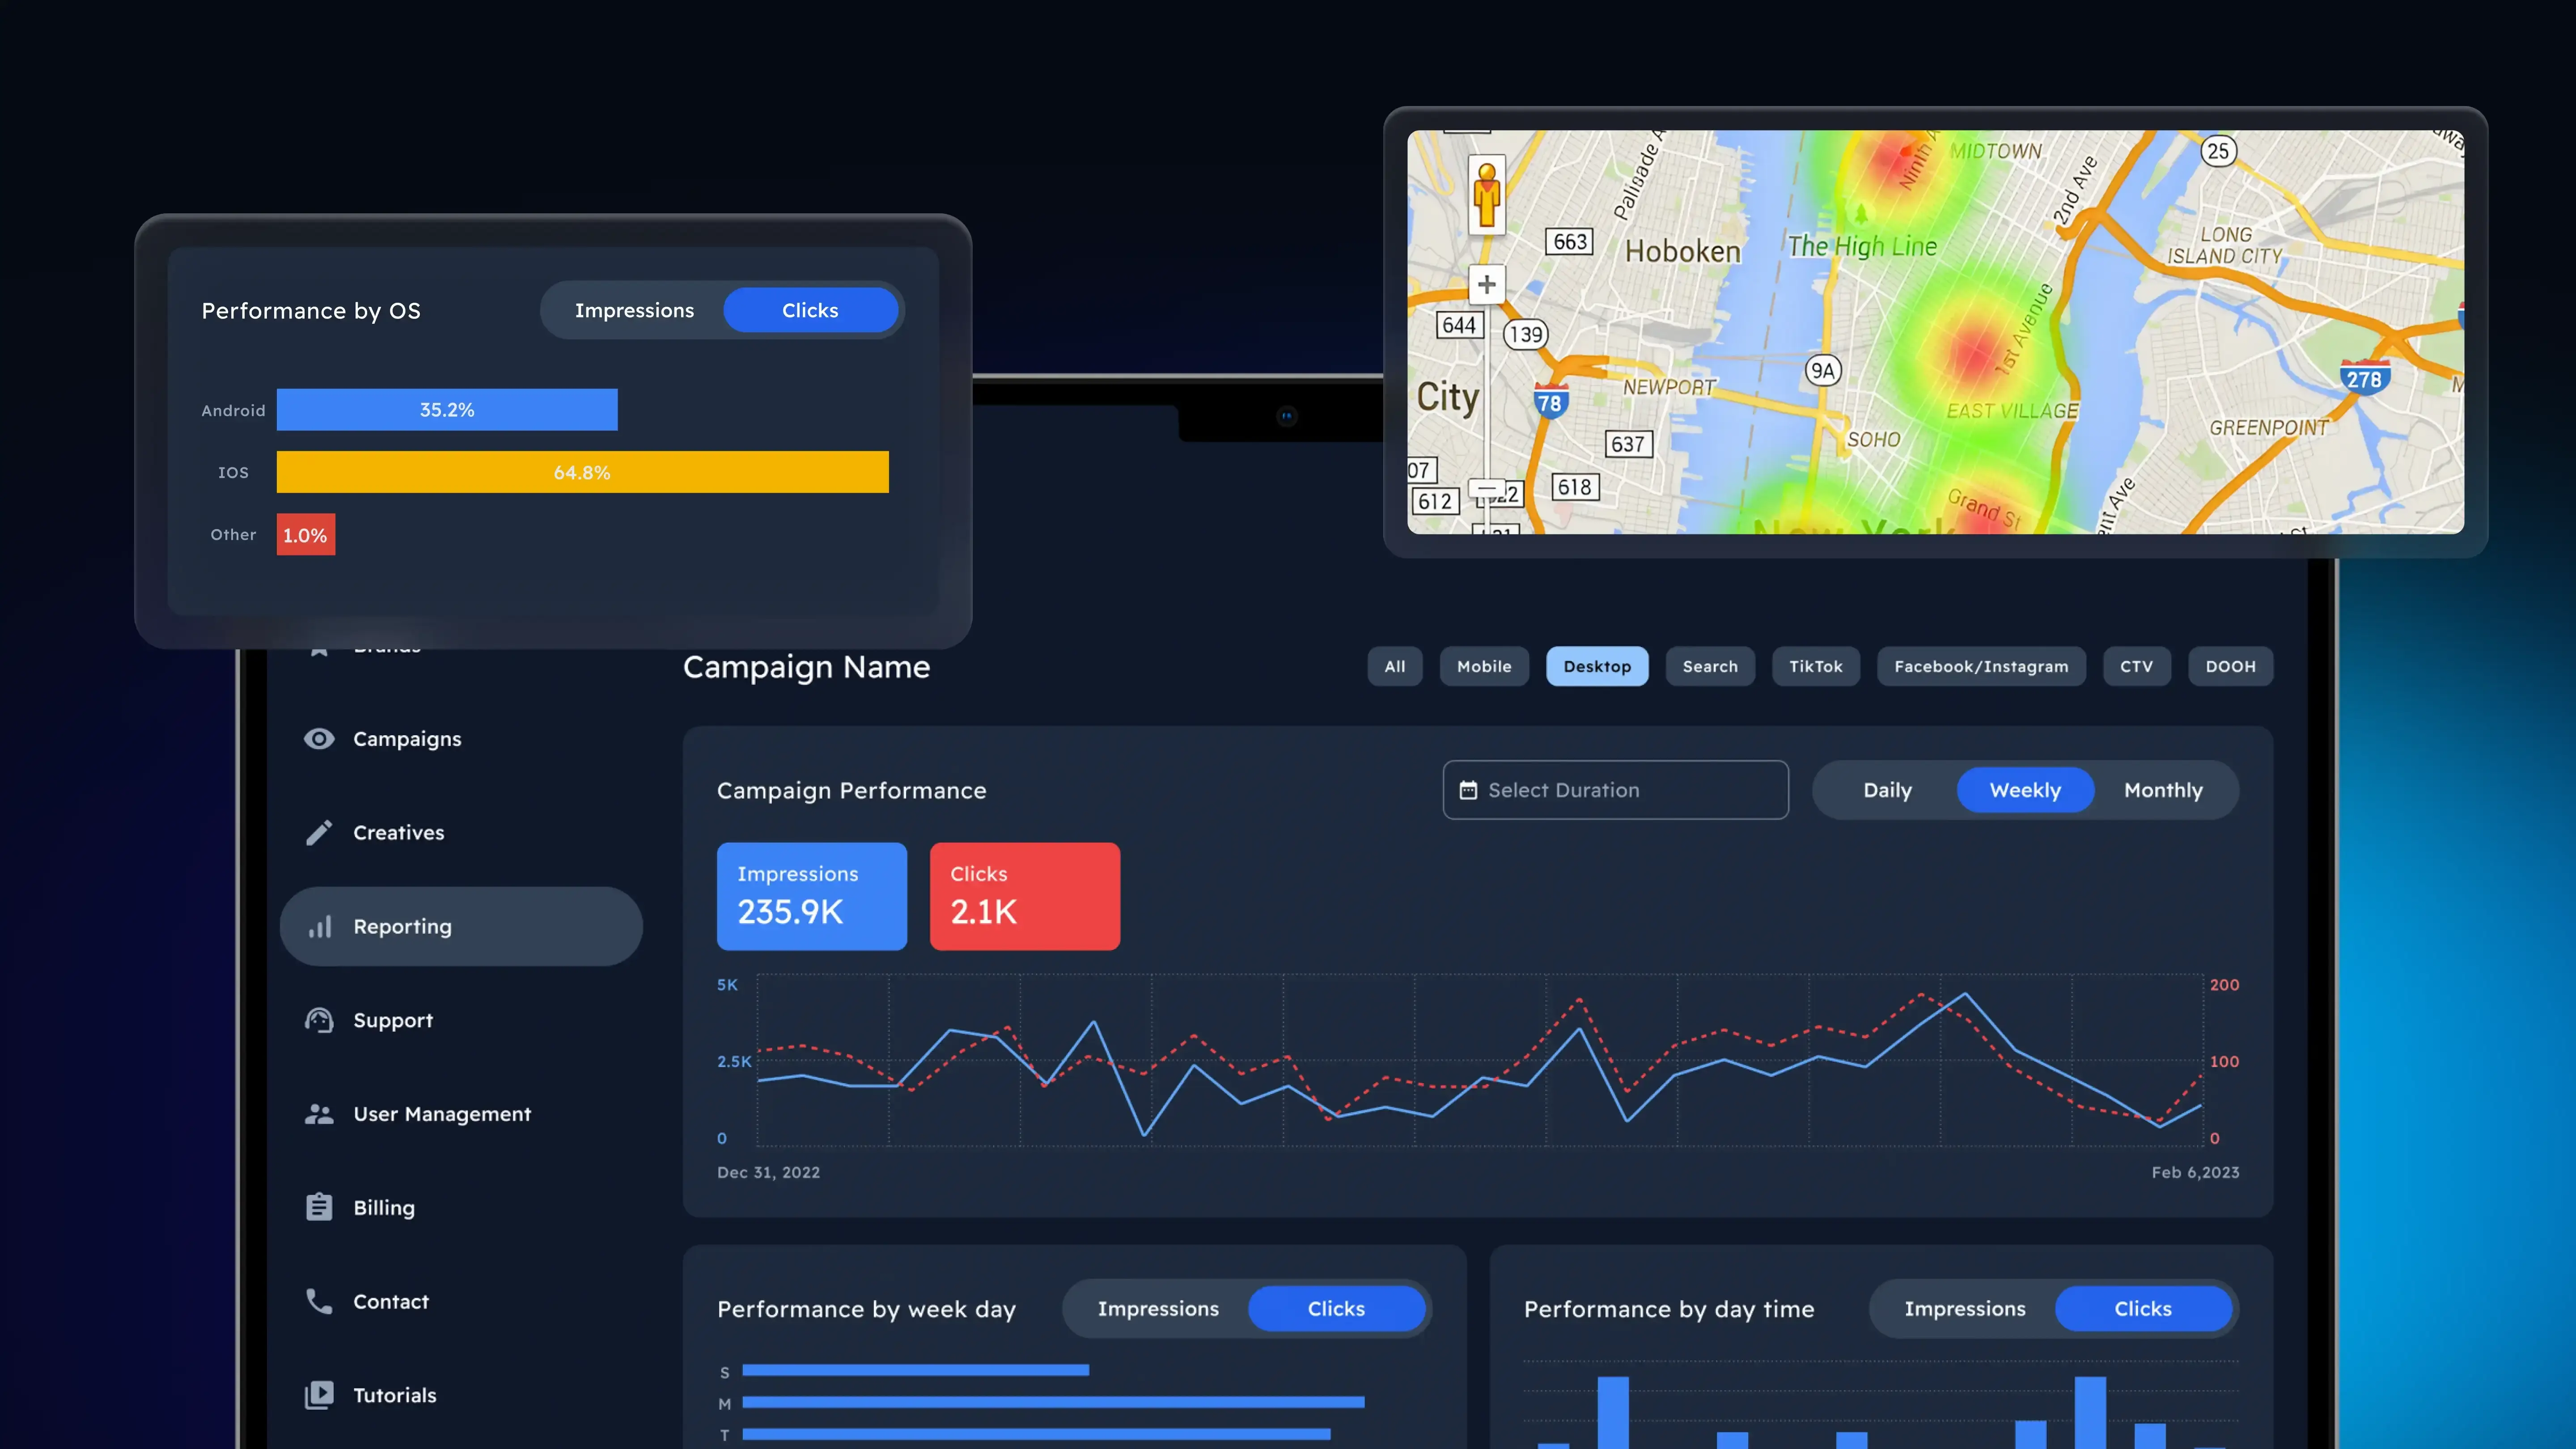The width and height of the screenshot is (2576, 1449).
Task: Click the Android 35.2% blue bar
Action: [x=447, y=410]
